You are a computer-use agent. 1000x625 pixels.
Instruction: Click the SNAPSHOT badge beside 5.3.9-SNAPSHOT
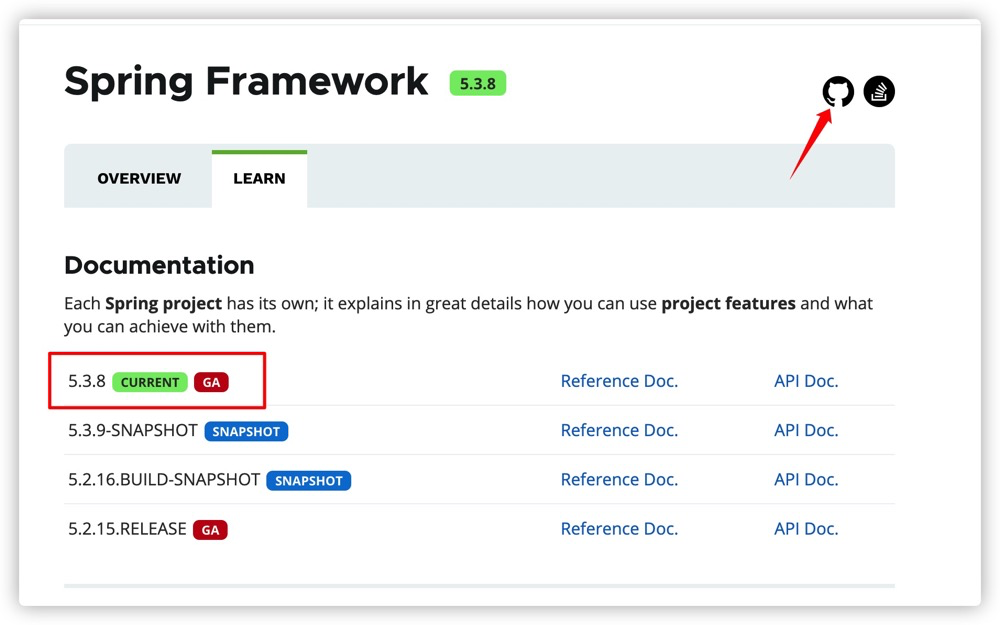(x=246, y=432)
